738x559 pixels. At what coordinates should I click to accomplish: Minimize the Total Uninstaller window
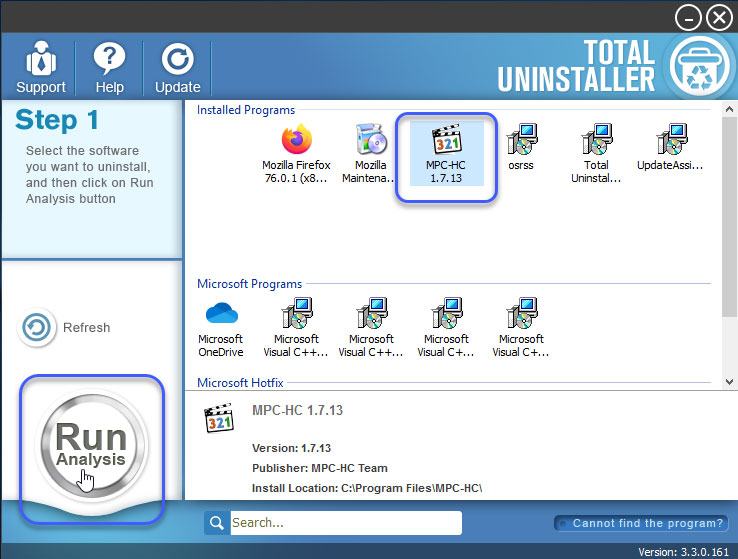tap(688, 18)
